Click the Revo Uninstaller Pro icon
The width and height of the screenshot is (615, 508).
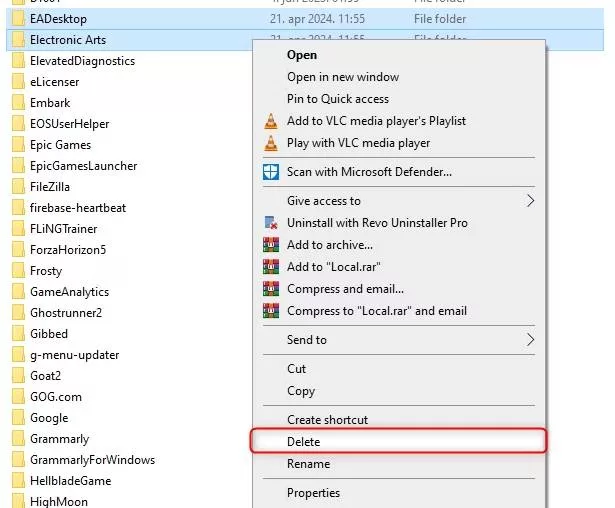pyautogui.click(x=271, y=223)
